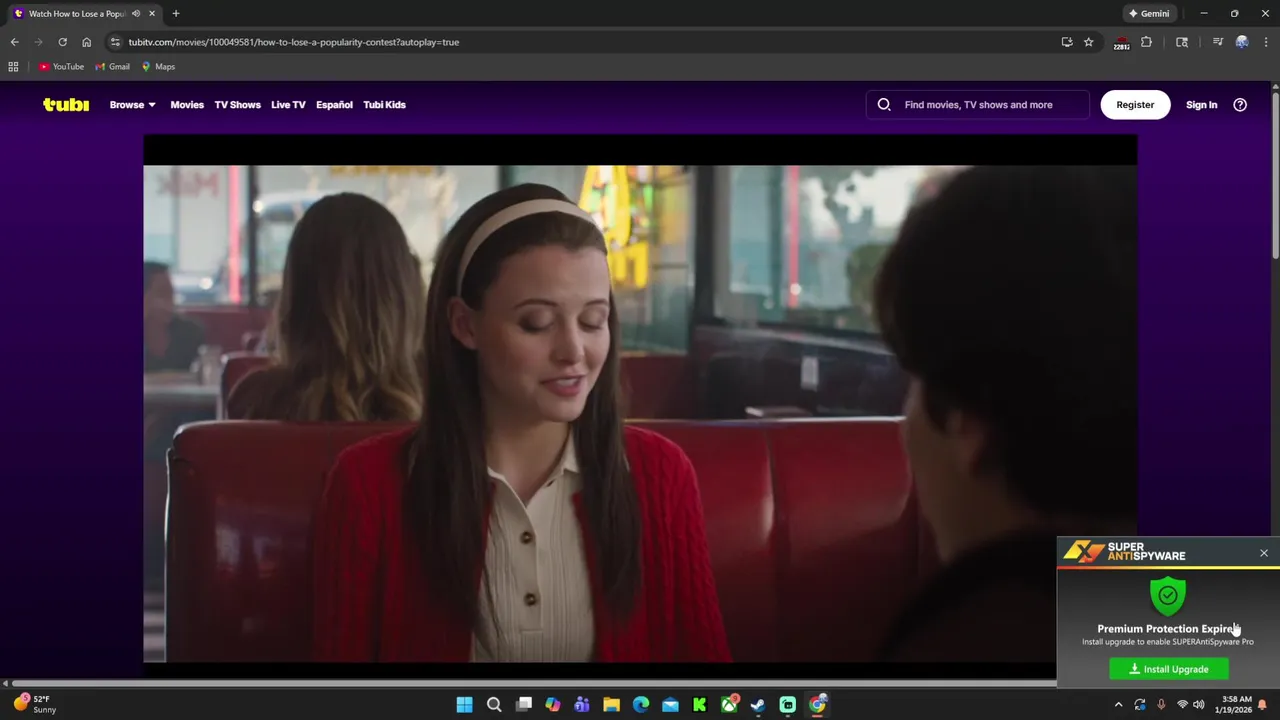Close the Tubi browser tab

point(152,14)
